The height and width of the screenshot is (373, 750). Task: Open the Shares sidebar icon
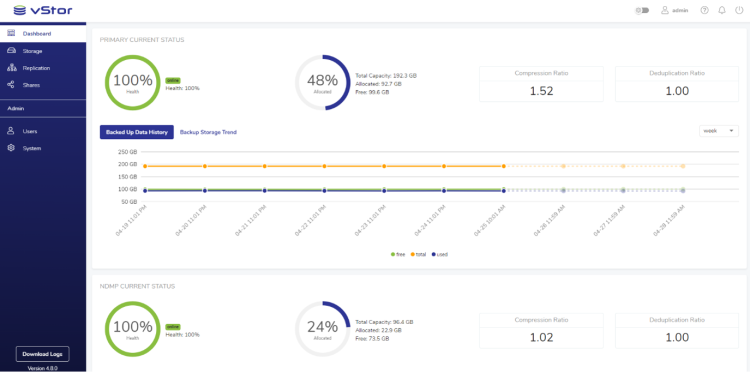point(11,85)
